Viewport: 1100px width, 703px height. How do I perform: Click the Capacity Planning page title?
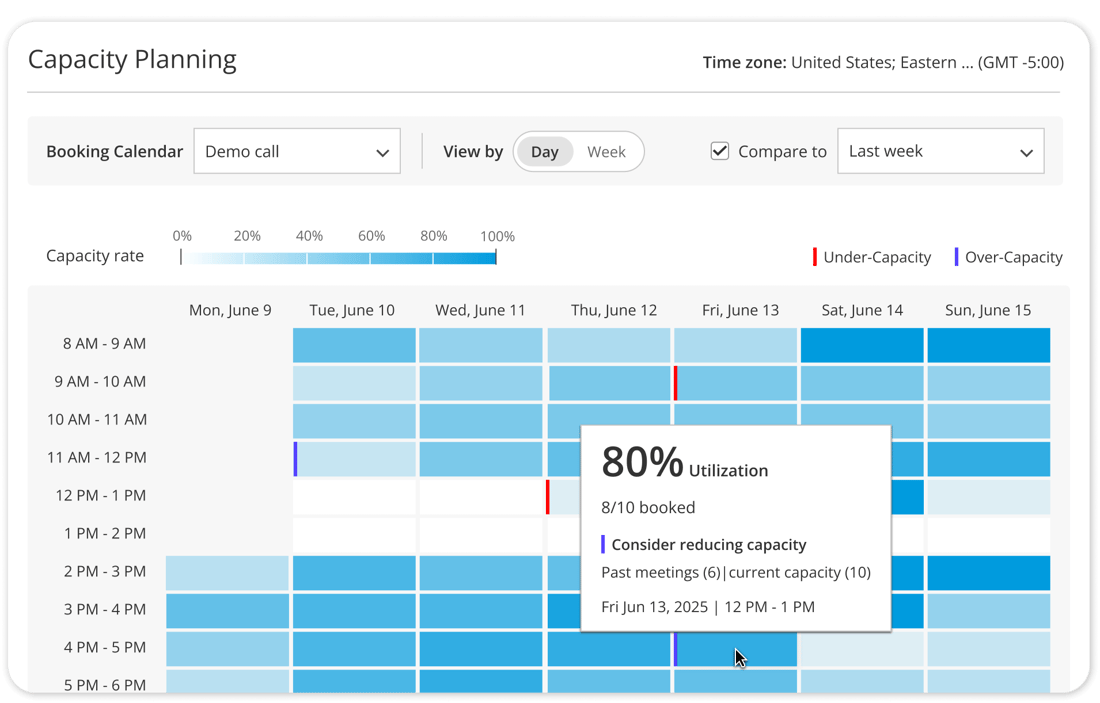click(131, 60)
